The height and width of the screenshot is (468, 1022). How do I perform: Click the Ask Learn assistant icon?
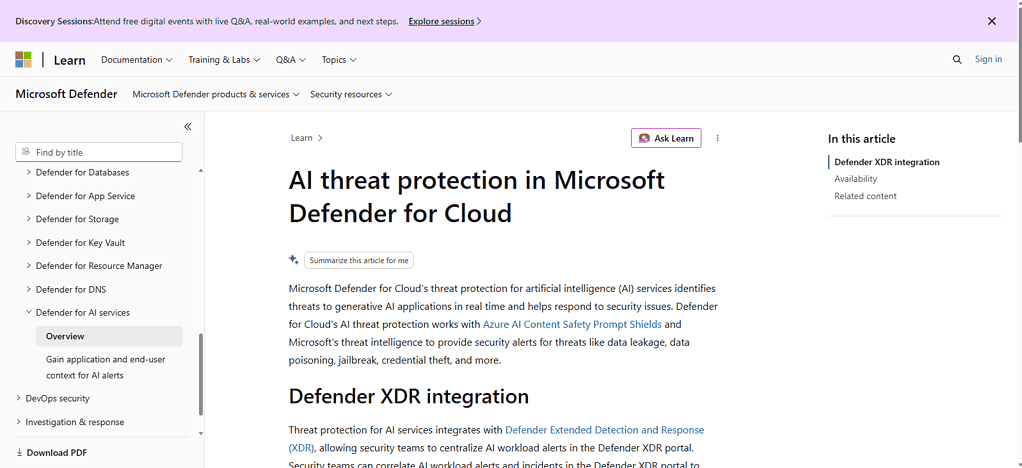tap(644, 138)
